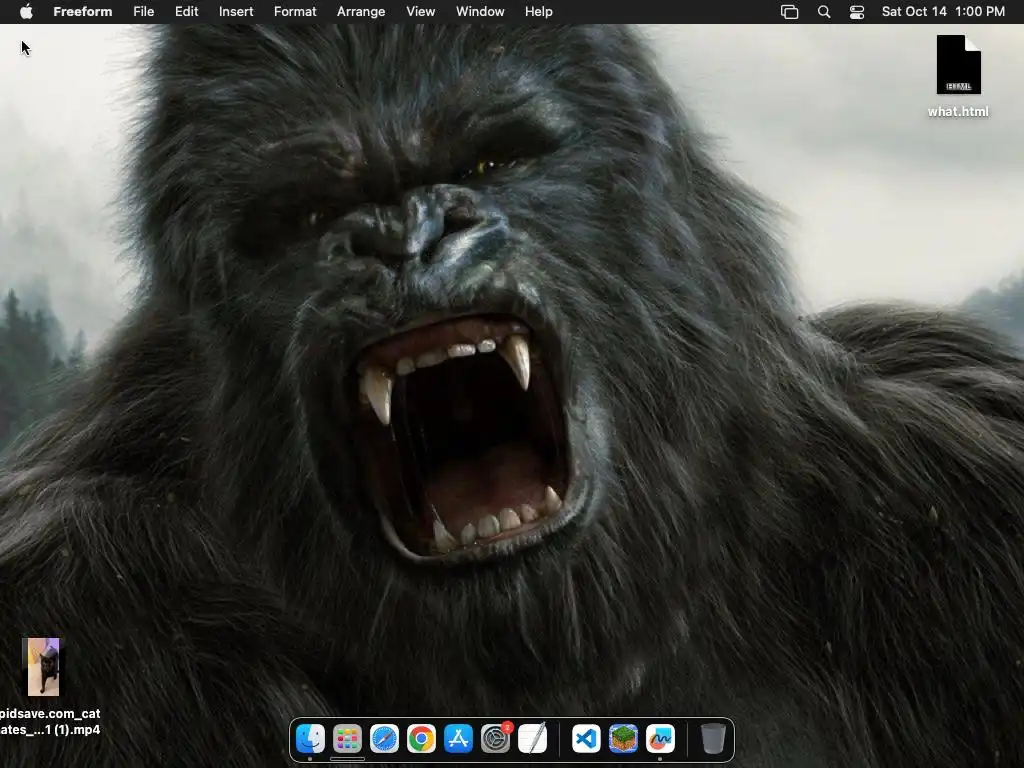Open System Settings with badge in Dock
This screenshot has height=768, width=1024.
click(x=496, y=739)
